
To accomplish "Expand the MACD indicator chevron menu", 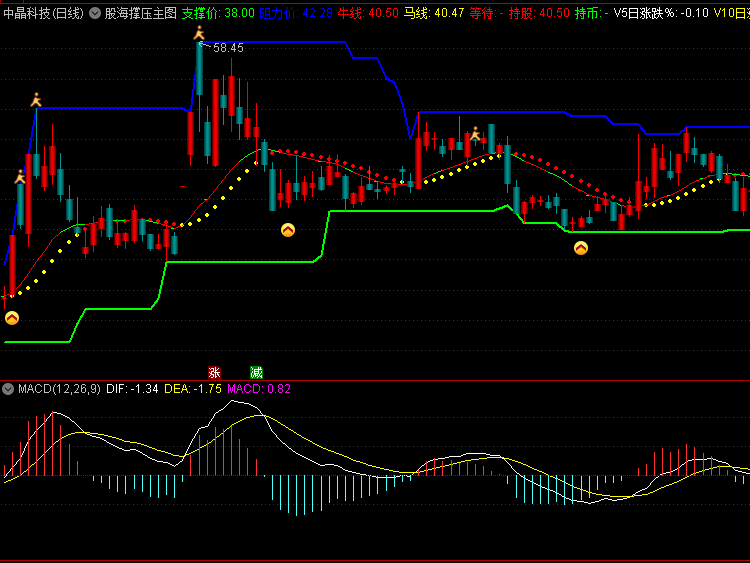I will [8, 389].
